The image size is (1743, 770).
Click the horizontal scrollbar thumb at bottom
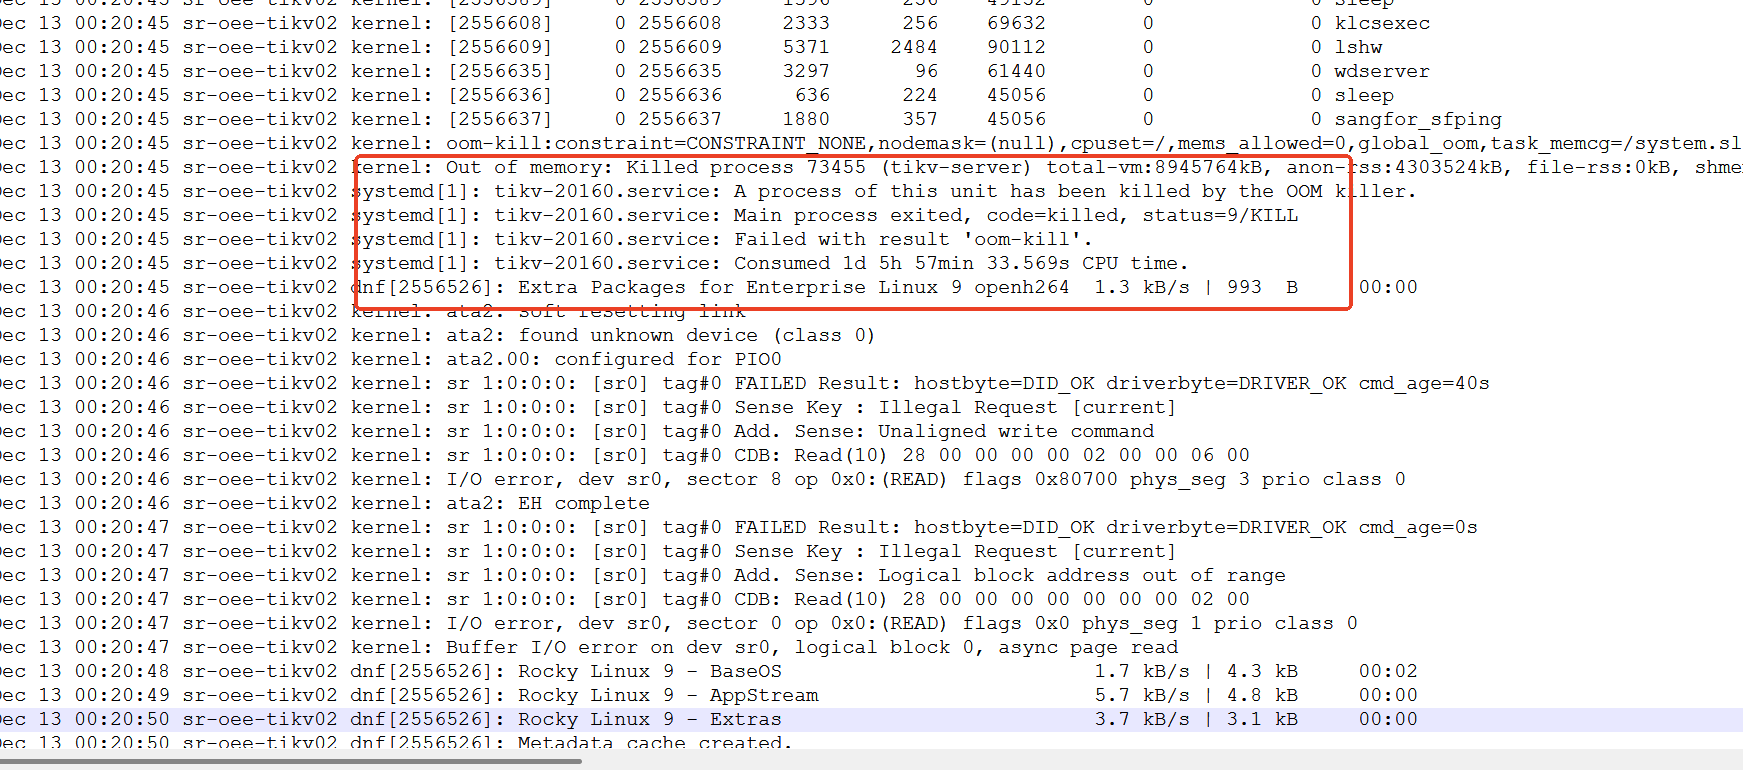290,761
